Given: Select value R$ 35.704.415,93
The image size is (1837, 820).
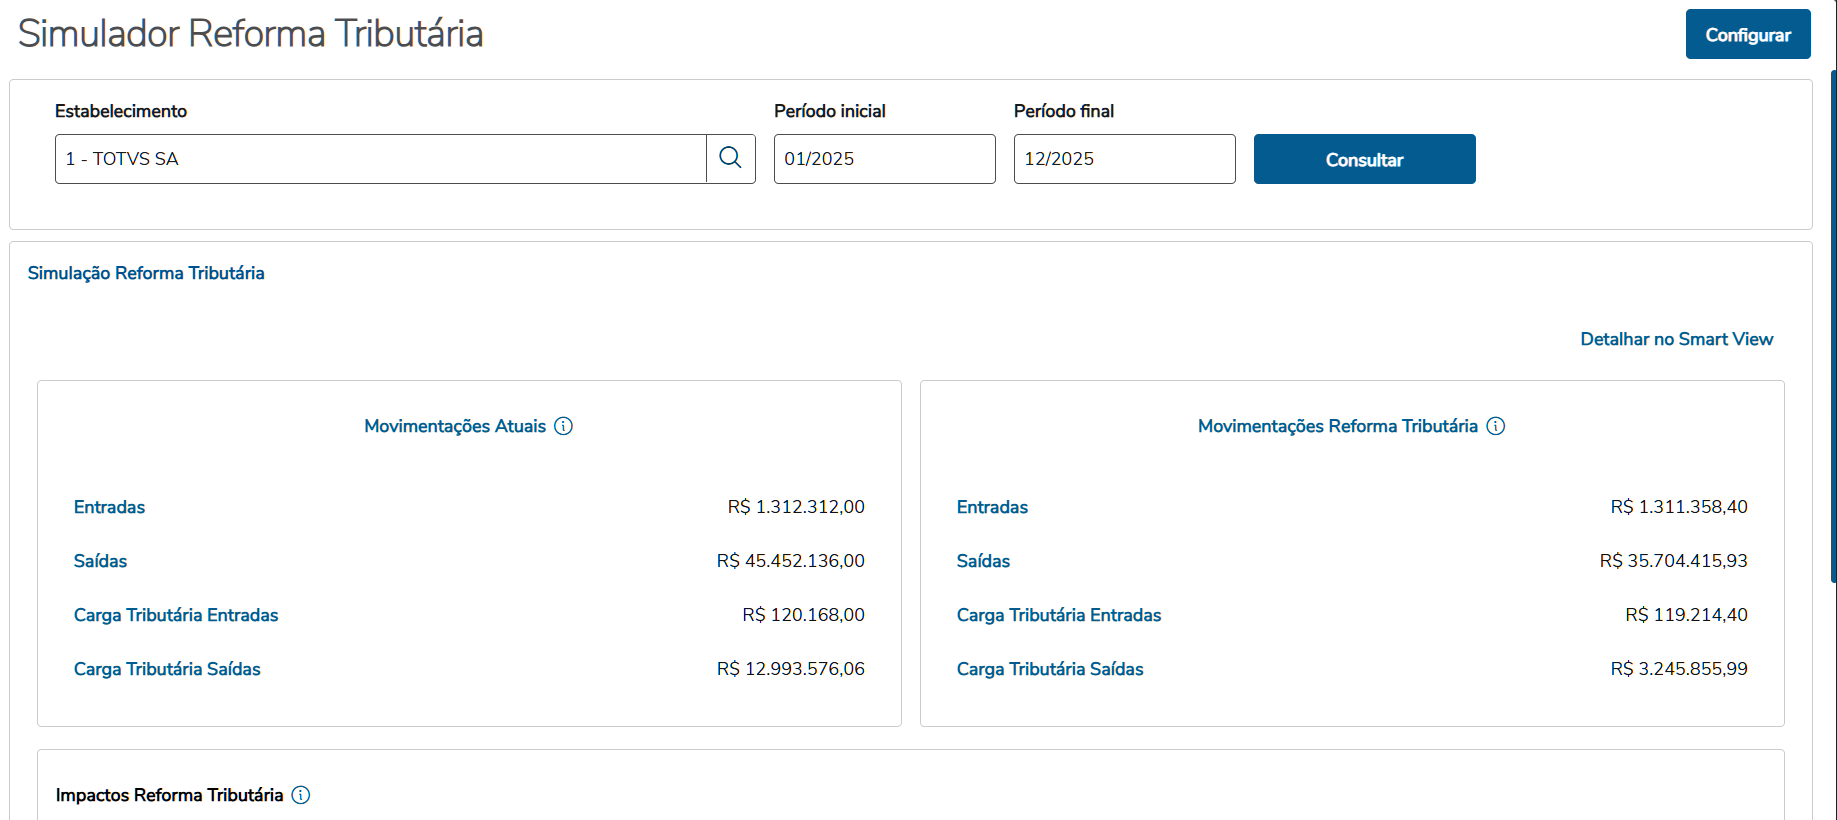Looking at the screenshot, I should 1674,561.
